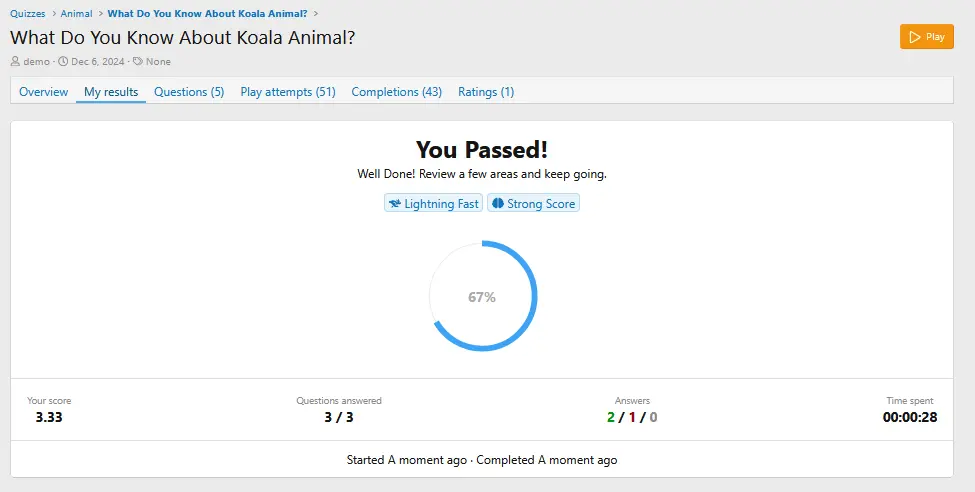Click the tag icon beside None
Screen dimensions: 975x492
[x=137, y=62]
